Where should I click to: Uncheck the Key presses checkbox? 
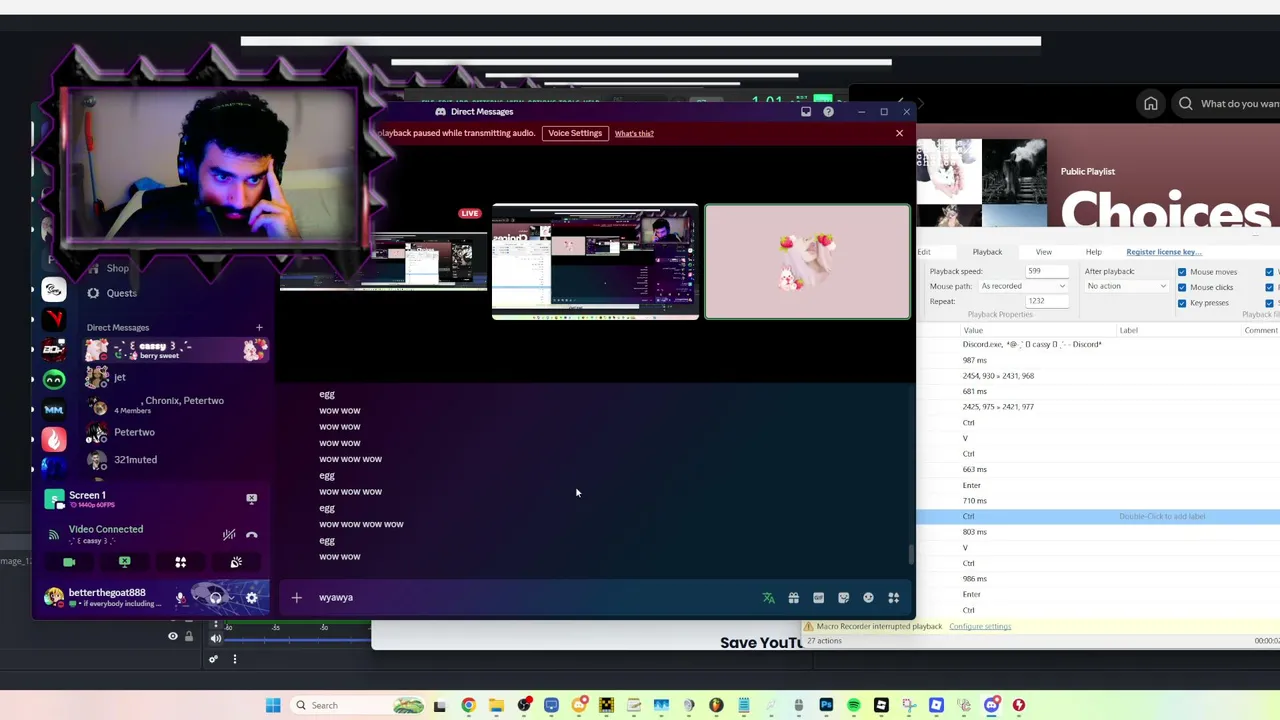pos(1182,302)
